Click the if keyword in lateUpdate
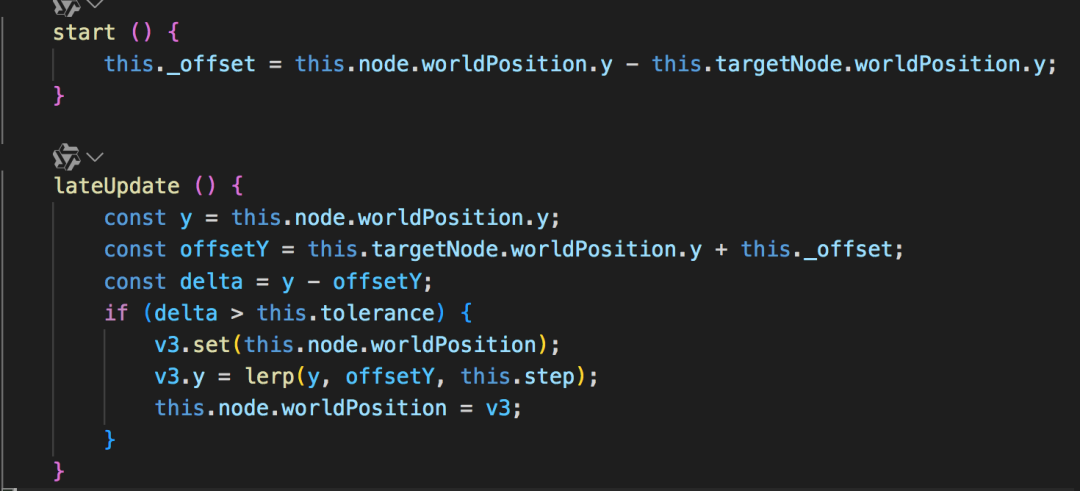The image size is (1080, 491). (117, 313)
